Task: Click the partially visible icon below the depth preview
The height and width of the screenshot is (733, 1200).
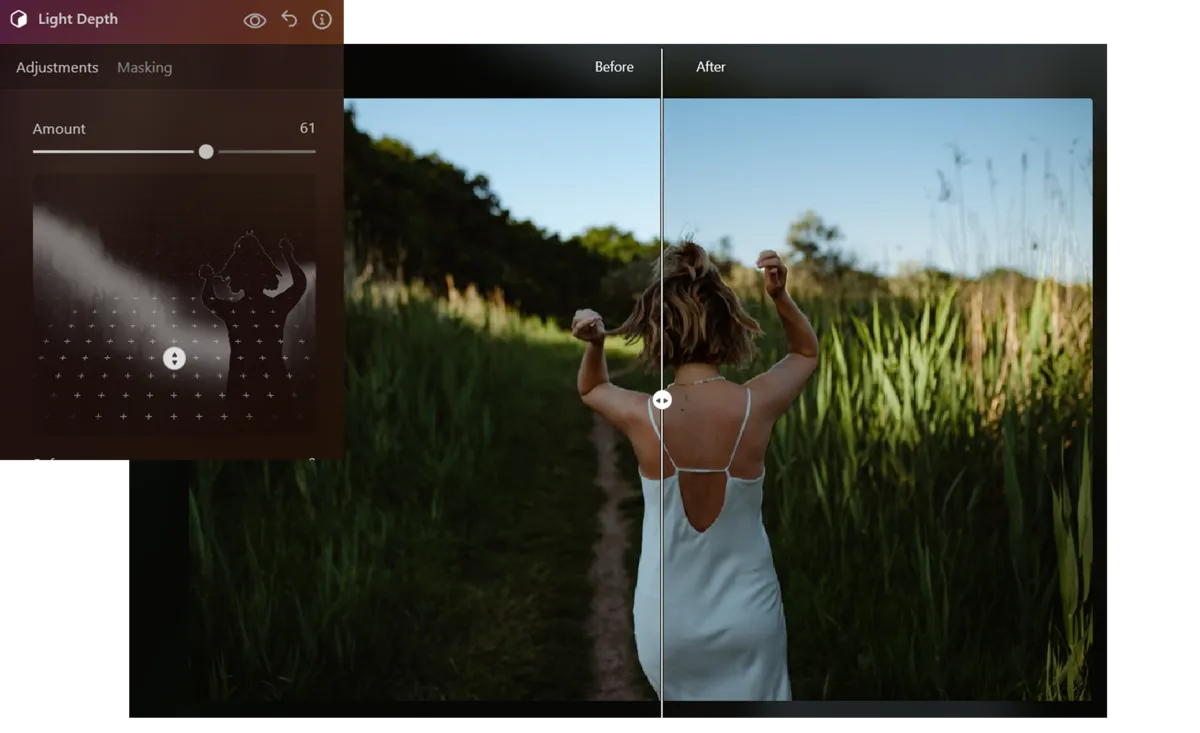Action: coord(52,459)
